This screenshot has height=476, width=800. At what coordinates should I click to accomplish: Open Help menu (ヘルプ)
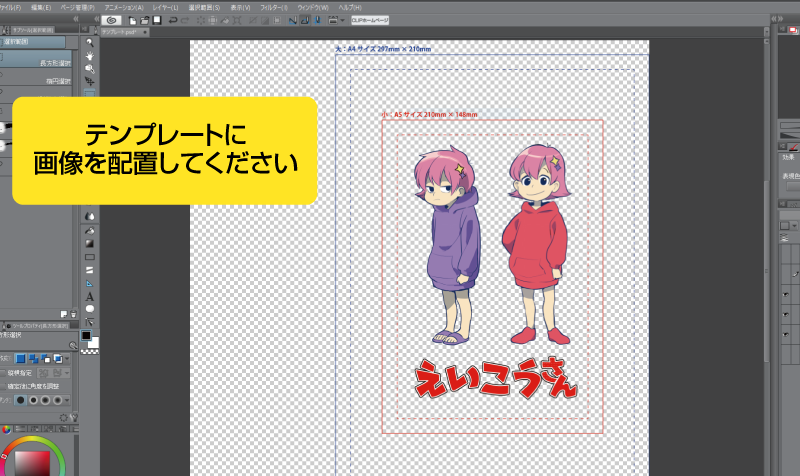click(350, 8)
